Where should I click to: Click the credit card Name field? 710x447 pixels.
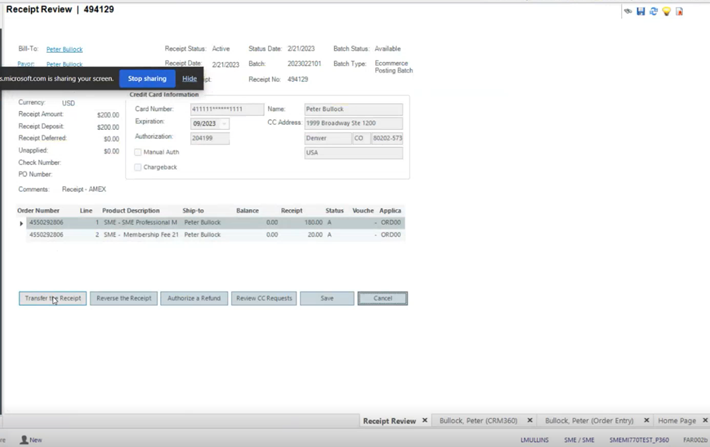[353, 109]
